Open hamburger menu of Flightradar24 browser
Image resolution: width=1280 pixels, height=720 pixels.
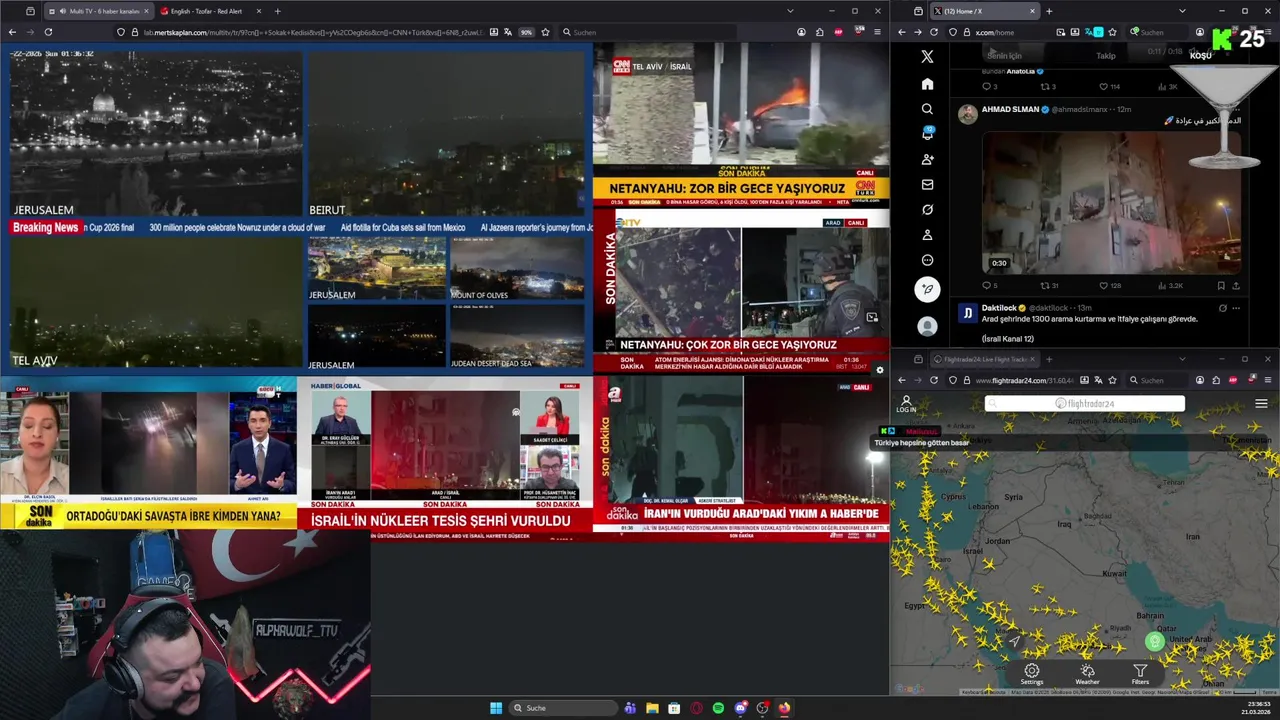(1268, 380)
